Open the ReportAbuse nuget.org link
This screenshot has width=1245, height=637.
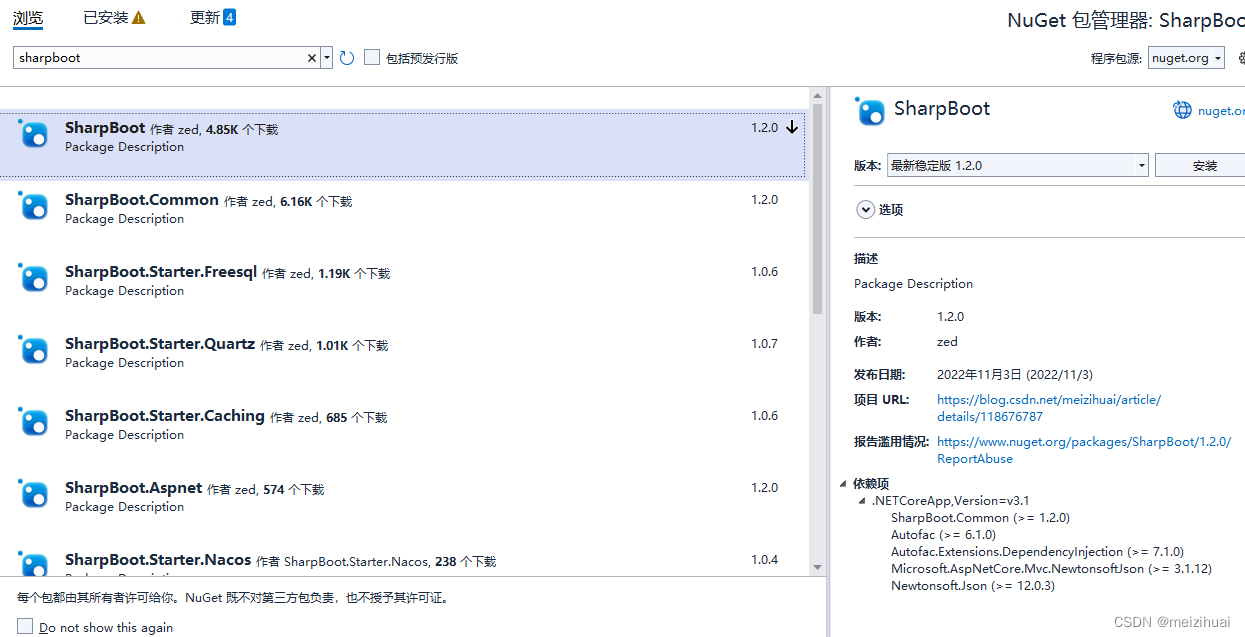[x=1084, y=450]
